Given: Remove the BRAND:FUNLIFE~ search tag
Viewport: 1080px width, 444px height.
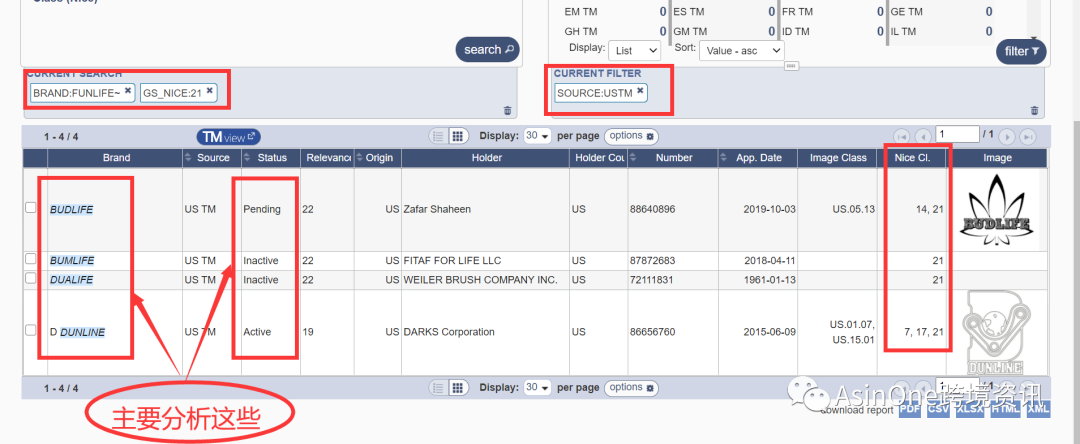Looking at the screenshot, I should click(127, 89).
